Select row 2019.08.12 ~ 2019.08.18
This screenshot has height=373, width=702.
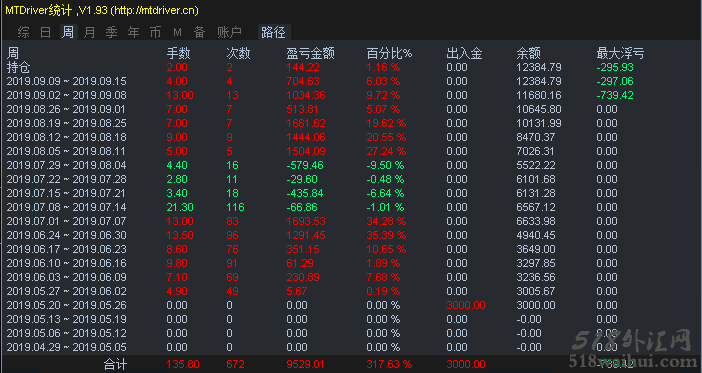click(x=67, y=137)
